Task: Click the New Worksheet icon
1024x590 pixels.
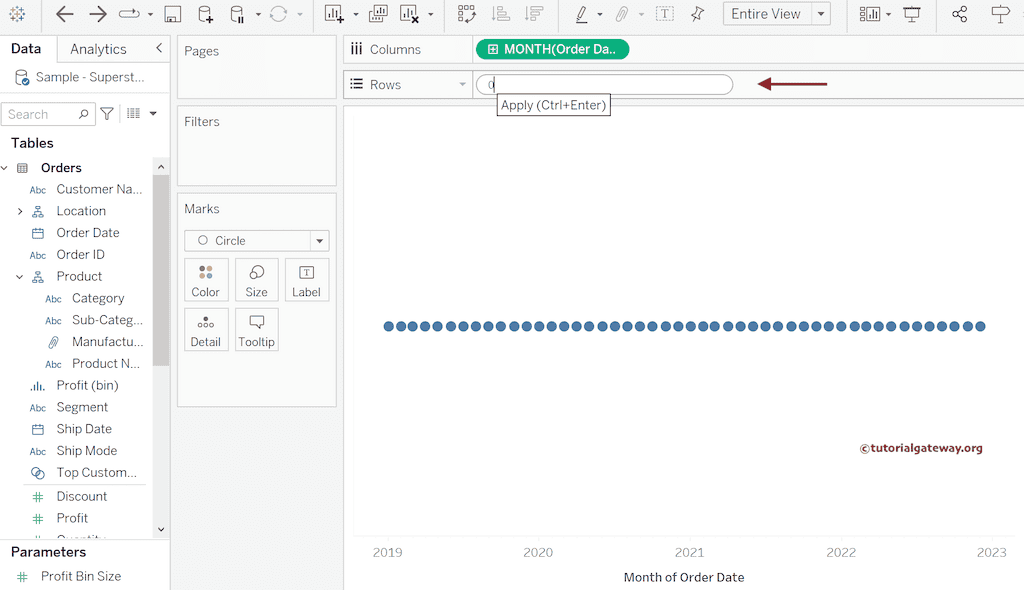Action: tap(334, 14)
